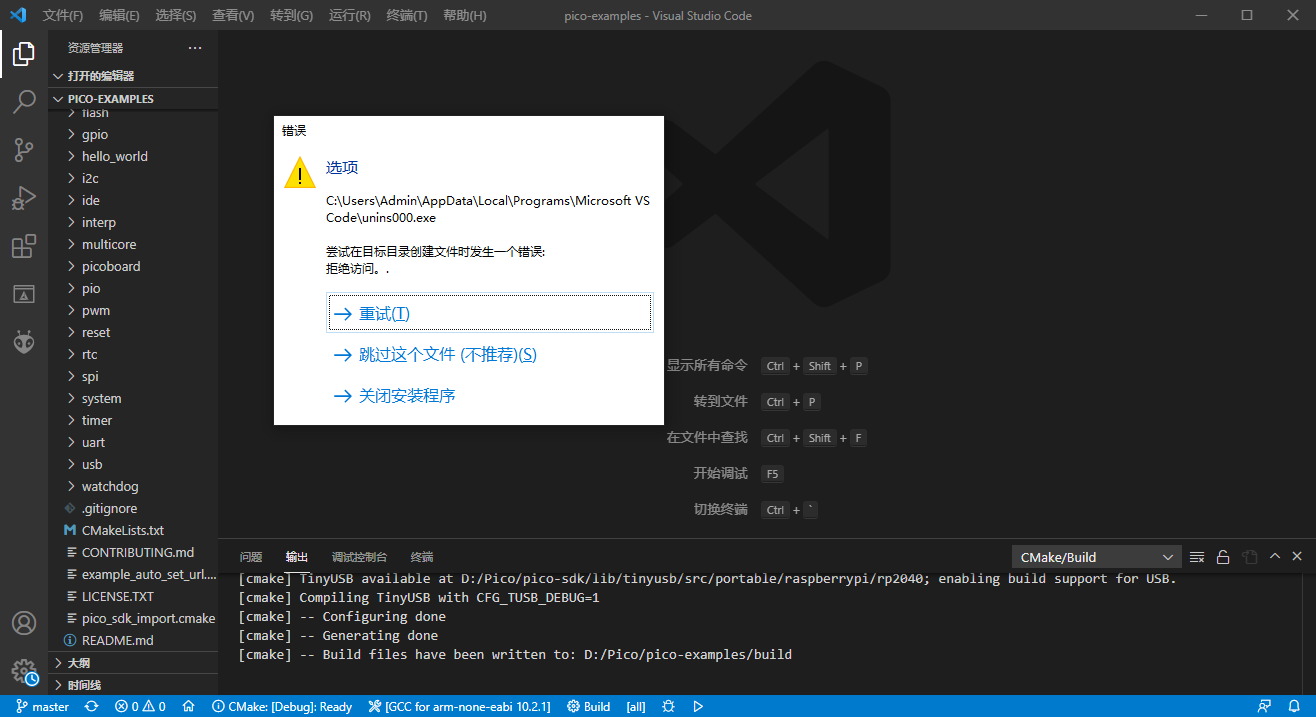
Task: Maximize the panel with the chevron-up icon
Action: 1275,557
